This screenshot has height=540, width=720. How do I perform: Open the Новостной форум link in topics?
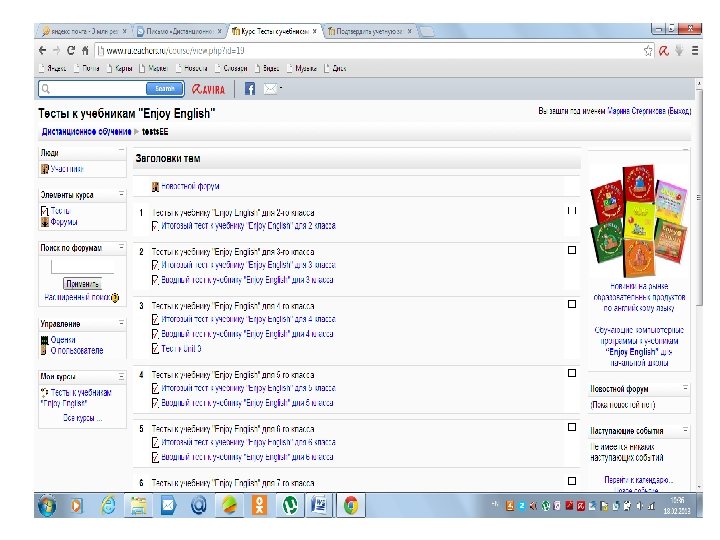[x=190, y=186]
